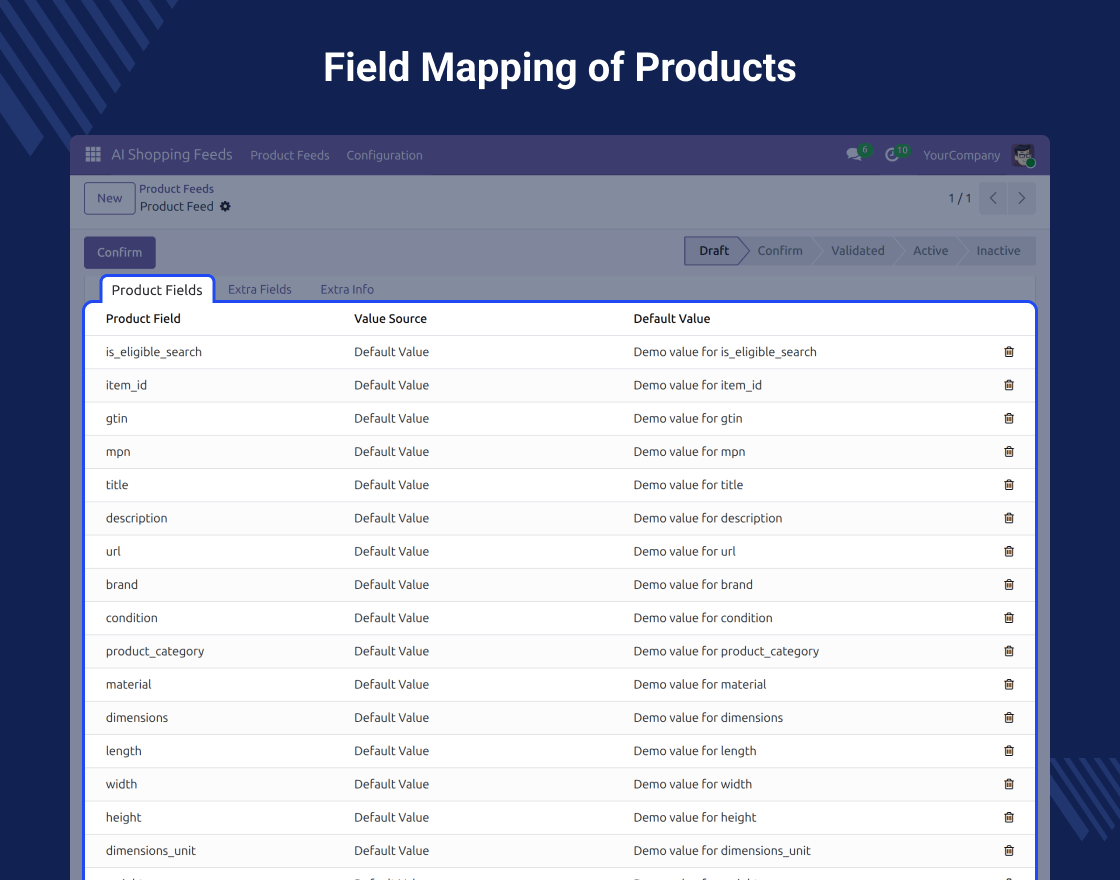Select the 'is_eligible_search' field cell
The height and width of the screenshot is (880, 1120).
click(x=154, y=351)
